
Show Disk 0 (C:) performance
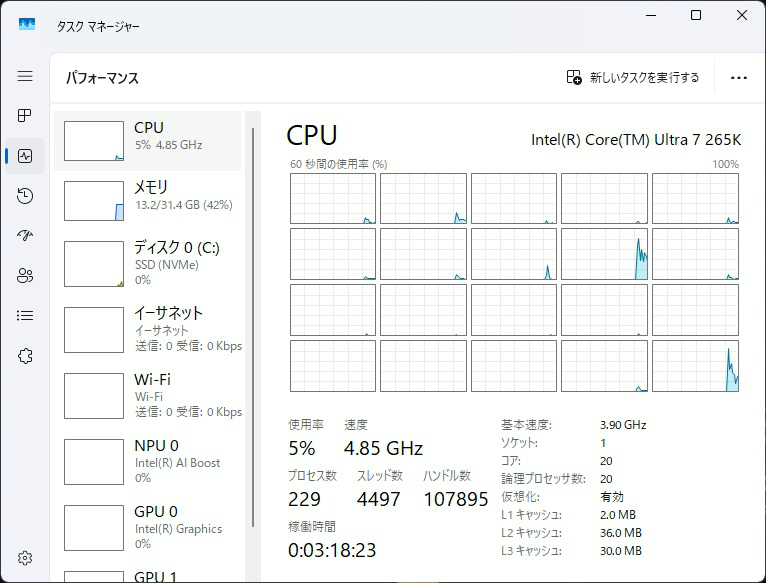pyautogui.click(x=150, y=263)
